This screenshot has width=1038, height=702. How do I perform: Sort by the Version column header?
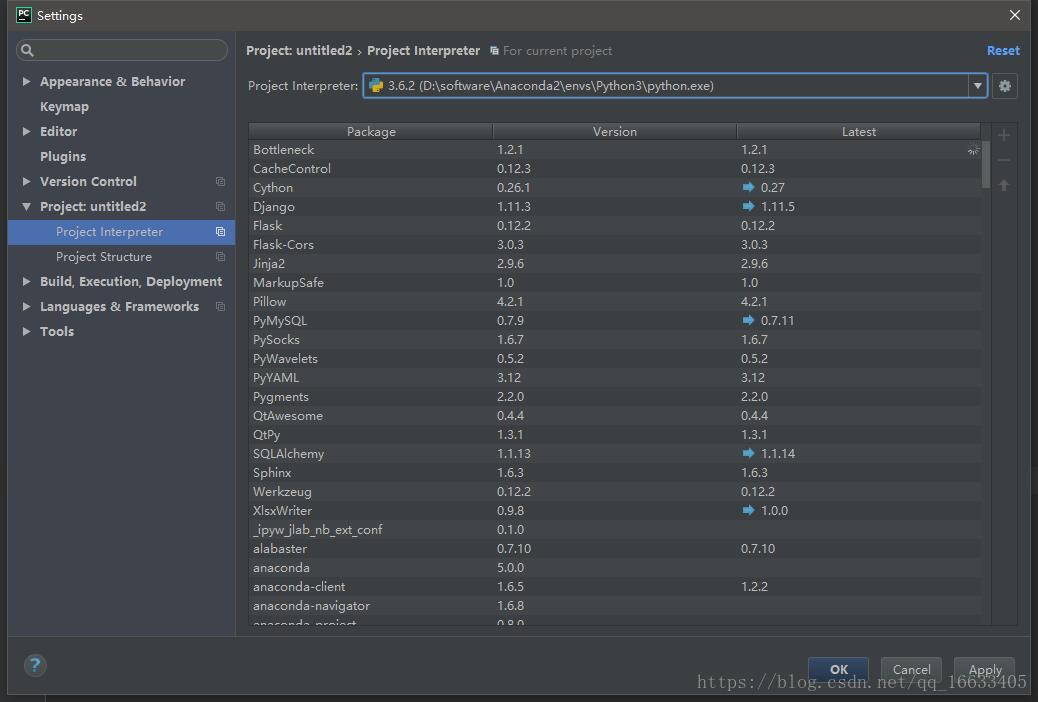coord(615,131)
